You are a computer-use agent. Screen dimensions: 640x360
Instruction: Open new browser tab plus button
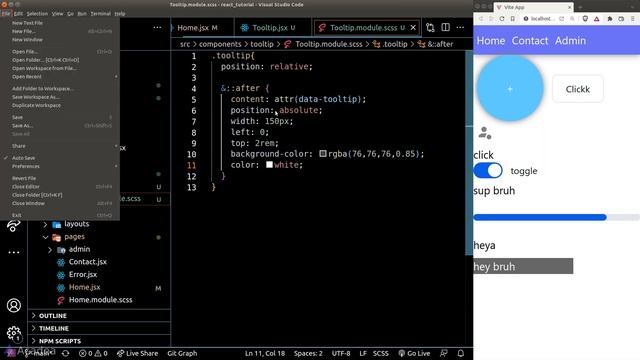click(x=580, y=7)
